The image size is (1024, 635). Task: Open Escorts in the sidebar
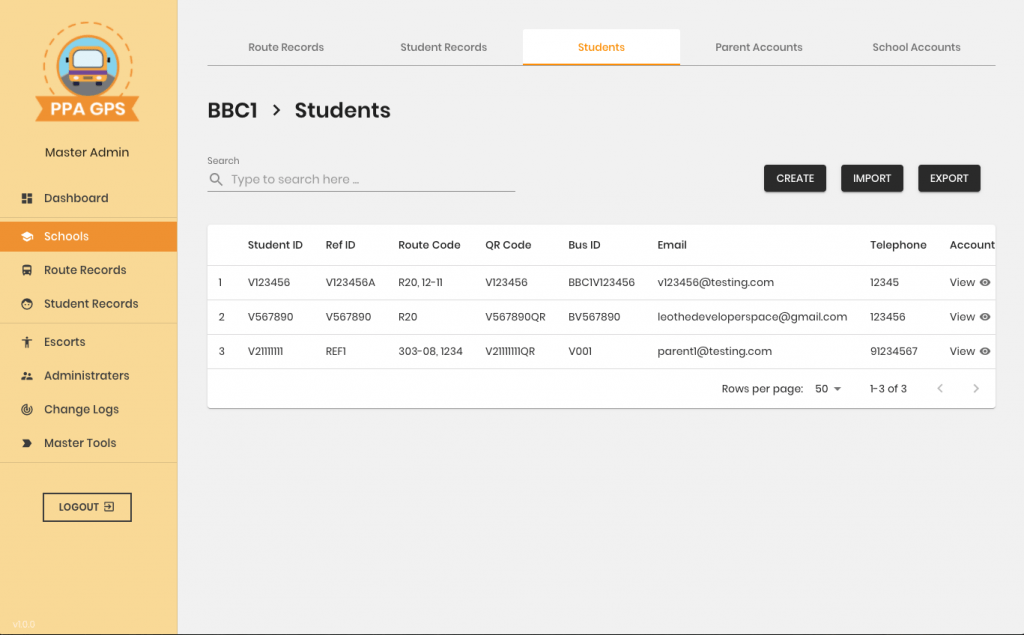88,342
